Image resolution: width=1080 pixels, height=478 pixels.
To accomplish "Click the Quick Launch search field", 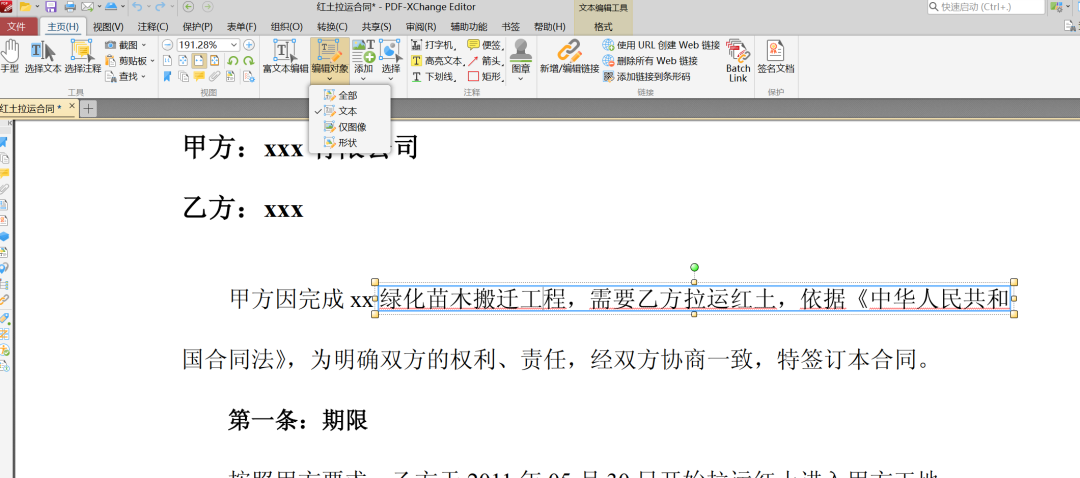I will (x=985, y=7).
